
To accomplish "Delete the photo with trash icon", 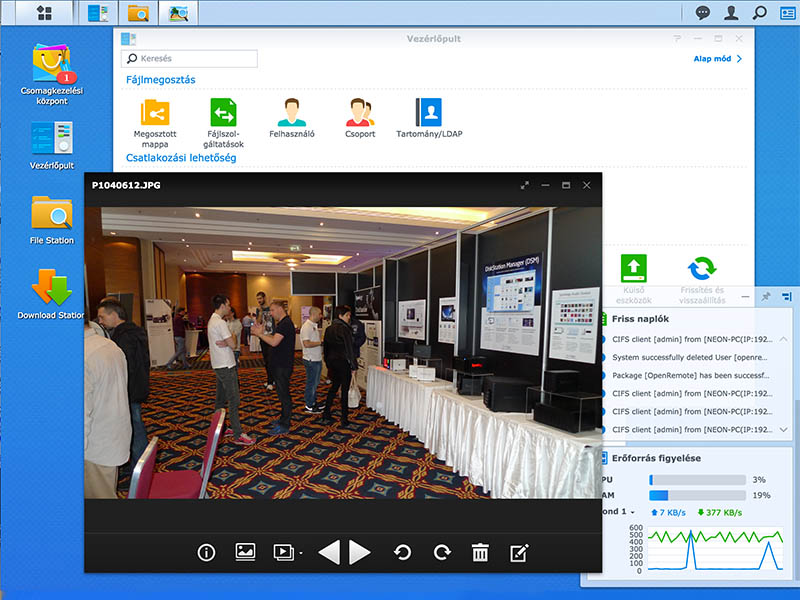I will tap(480, 552).
